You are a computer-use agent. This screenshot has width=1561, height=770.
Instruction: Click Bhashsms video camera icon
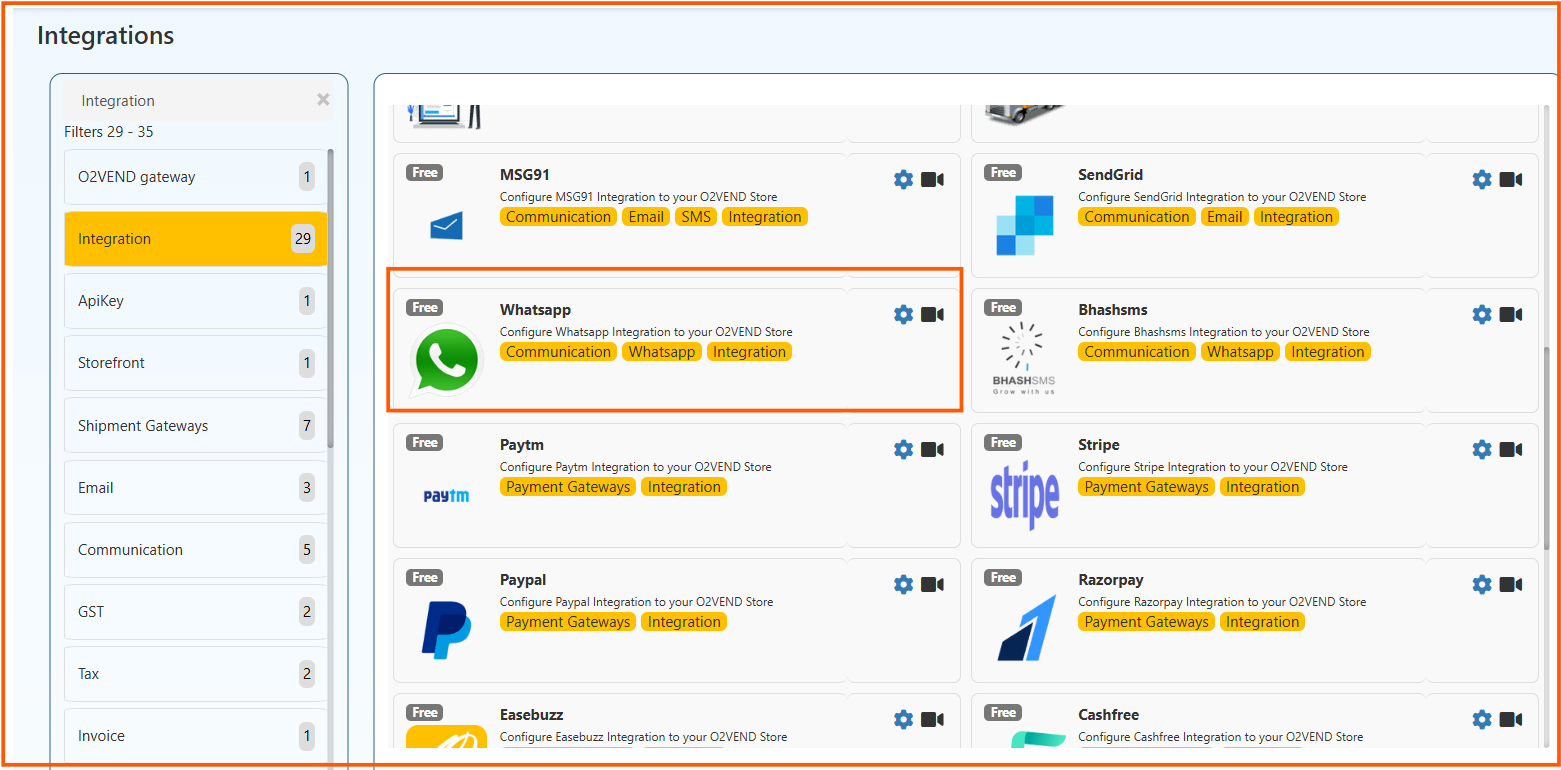[x=1511, y=315]
